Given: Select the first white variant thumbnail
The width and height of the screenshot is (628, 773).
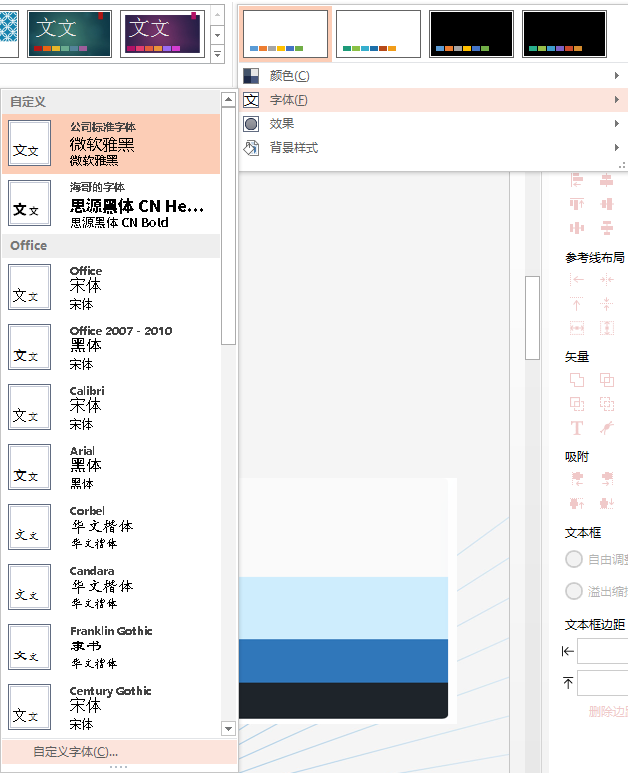Looking at the screenshot, I should (x=285, y=34).
